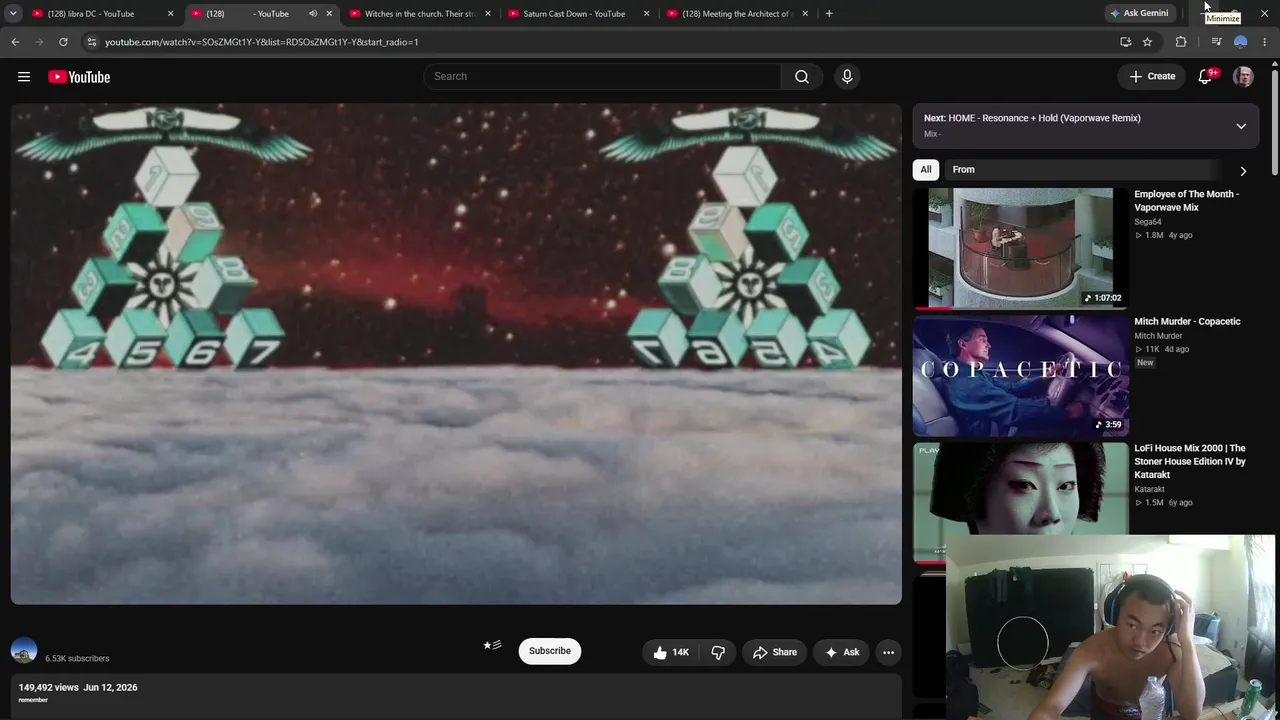Viewport: 1280px width, 720px height.
Task: Click the '6.53K subscribers' text
Action: [77, 658]
